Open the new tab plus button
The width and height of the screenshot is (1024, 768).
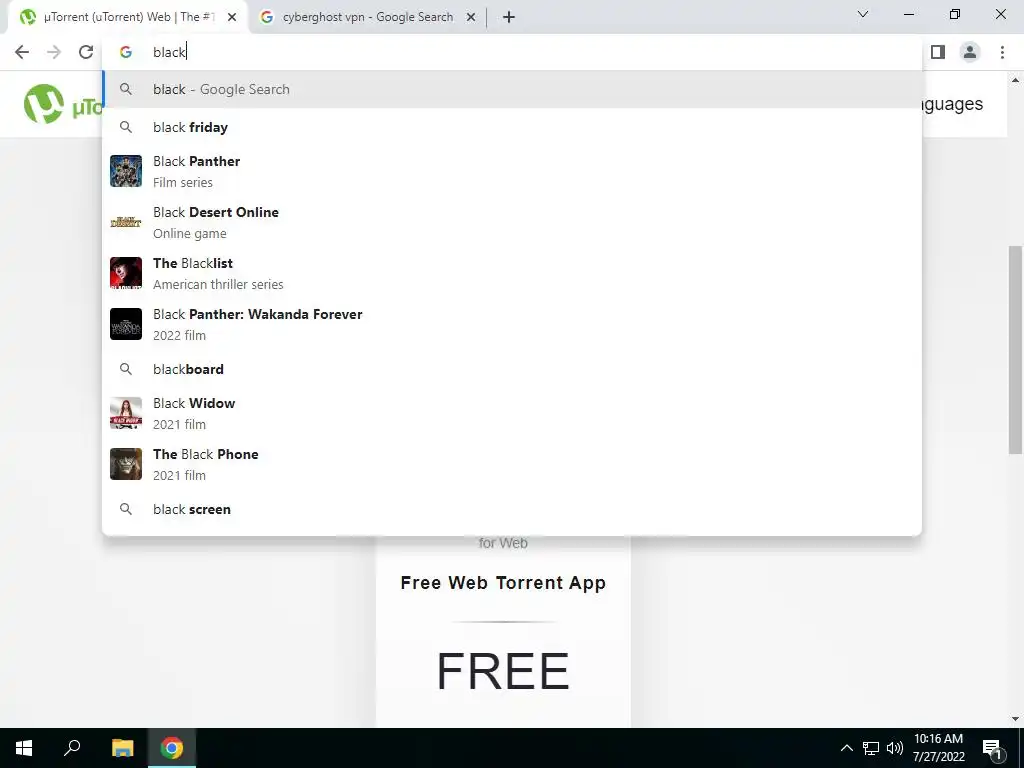(x=509, y=18)
